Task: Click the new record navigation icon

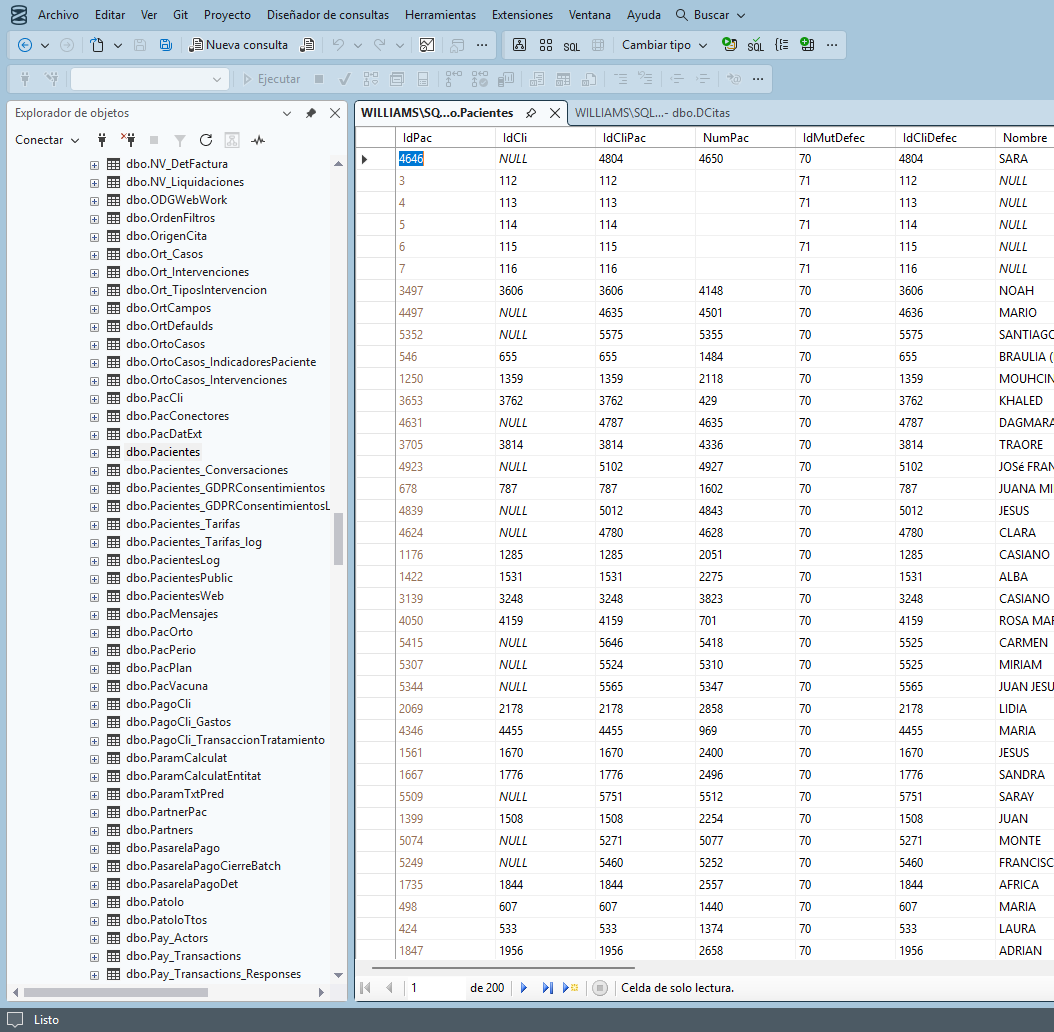Action: (x=571, y=988)
